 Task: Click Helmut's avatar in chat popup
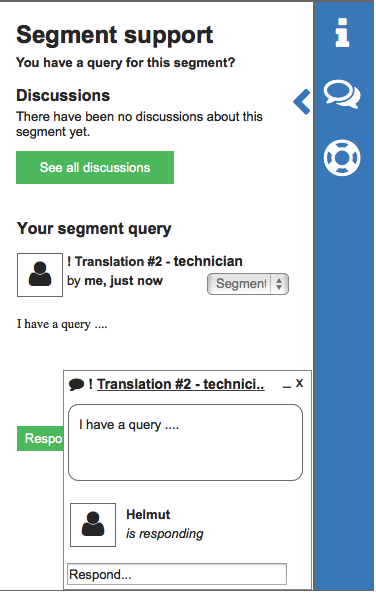(x=93, y=525)
